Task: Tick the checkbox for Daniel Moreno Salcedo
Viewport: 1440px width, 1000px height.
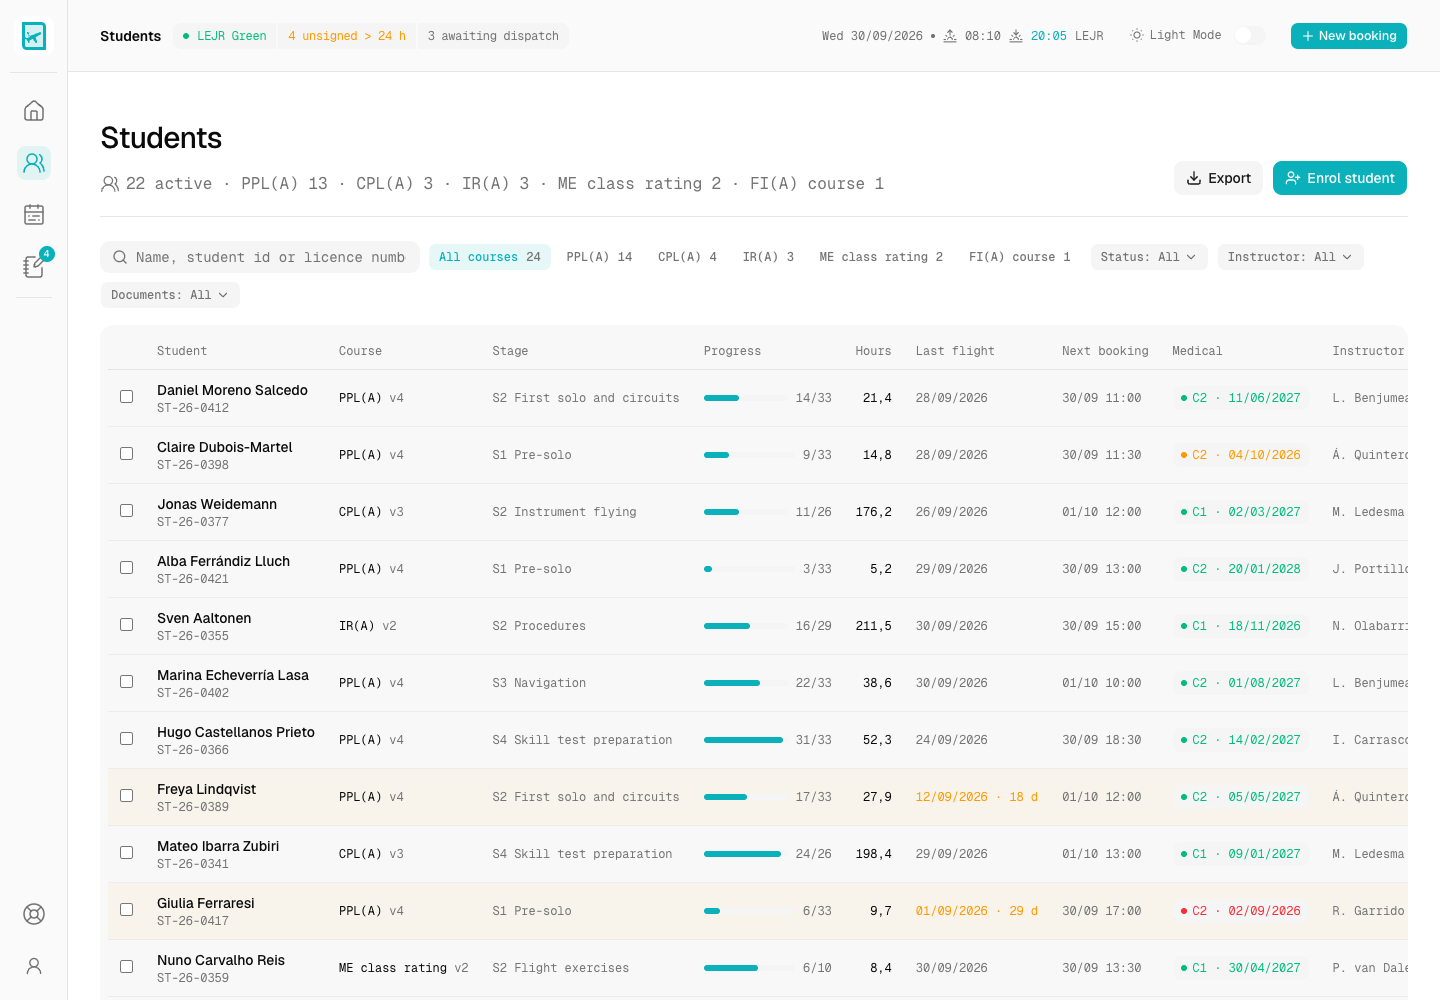Action: (x=127, y=397)
